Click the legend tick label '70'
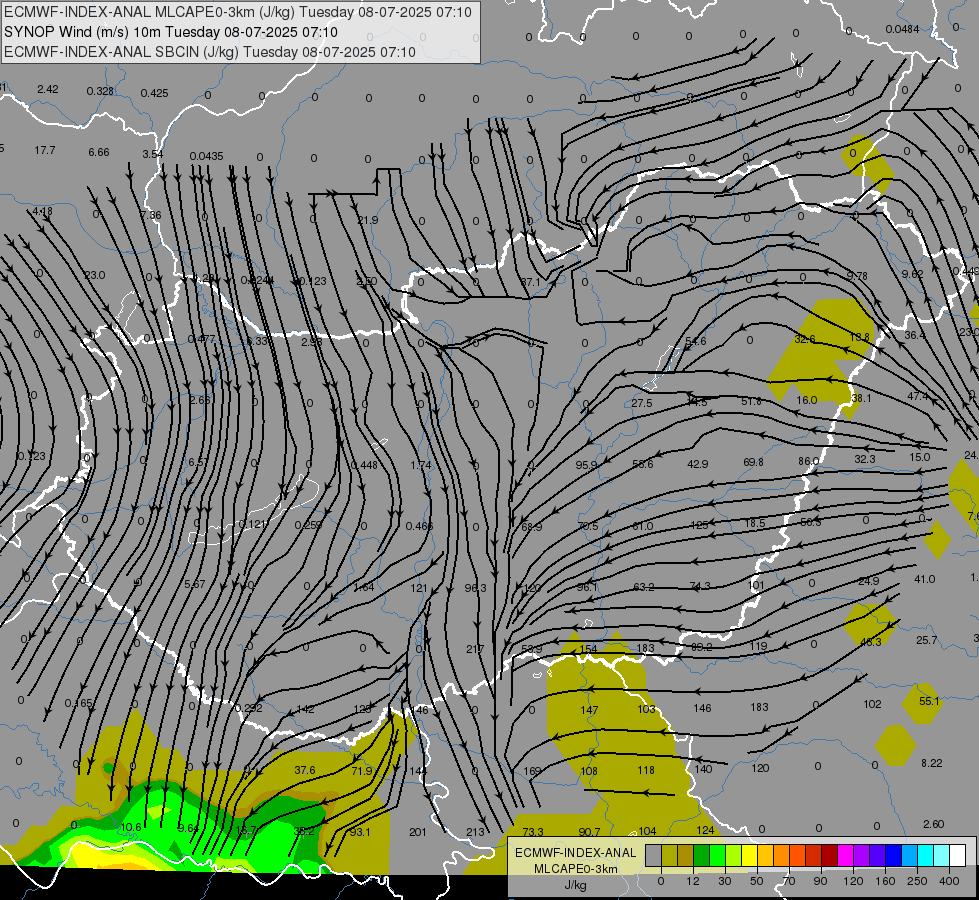Screen dimensions: 979x900 point(789,881)
